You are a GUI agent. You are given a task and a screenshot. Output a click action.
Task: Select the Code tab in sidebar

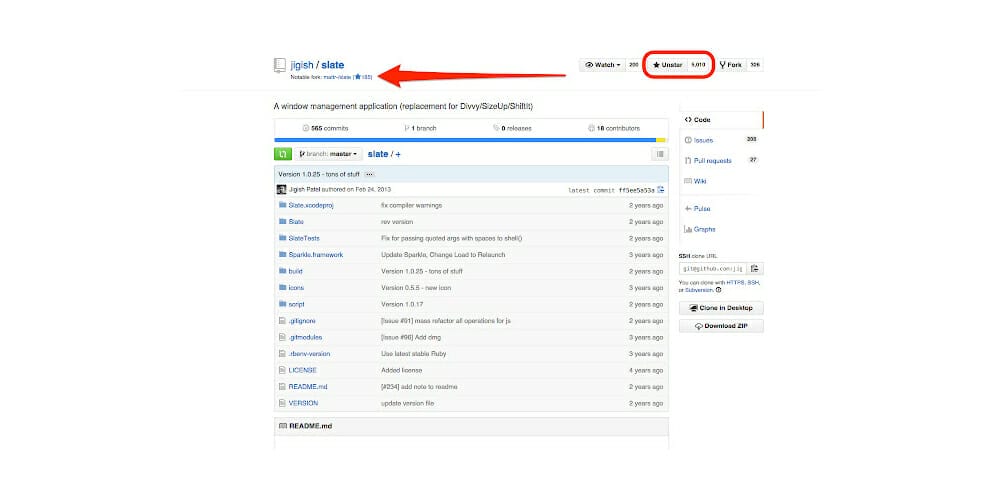click(x=721, y=120)
